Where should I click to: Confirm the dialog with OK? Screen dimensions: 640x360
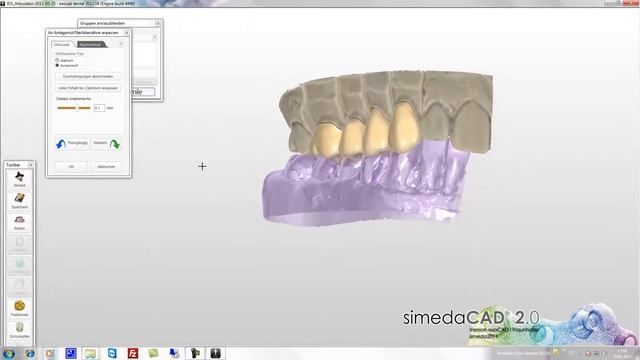click(x=71, y=167)
